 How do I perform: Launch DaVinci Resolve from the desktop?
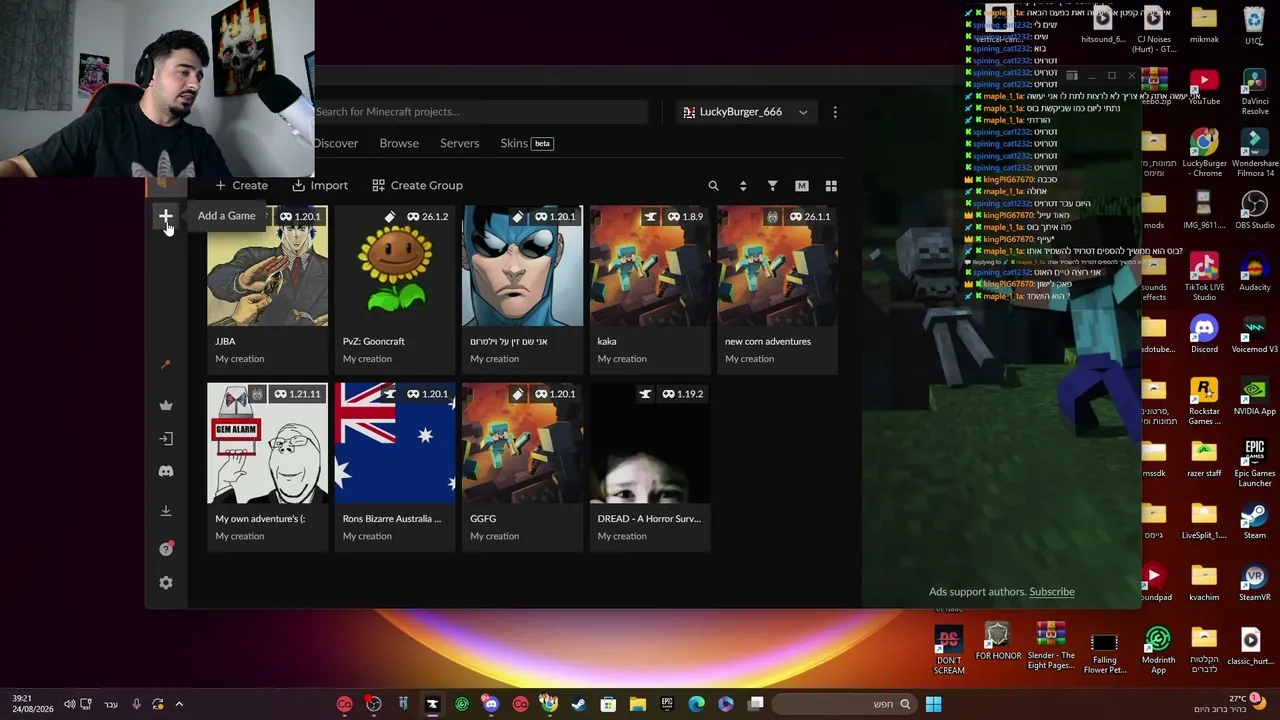(1254, 92)
